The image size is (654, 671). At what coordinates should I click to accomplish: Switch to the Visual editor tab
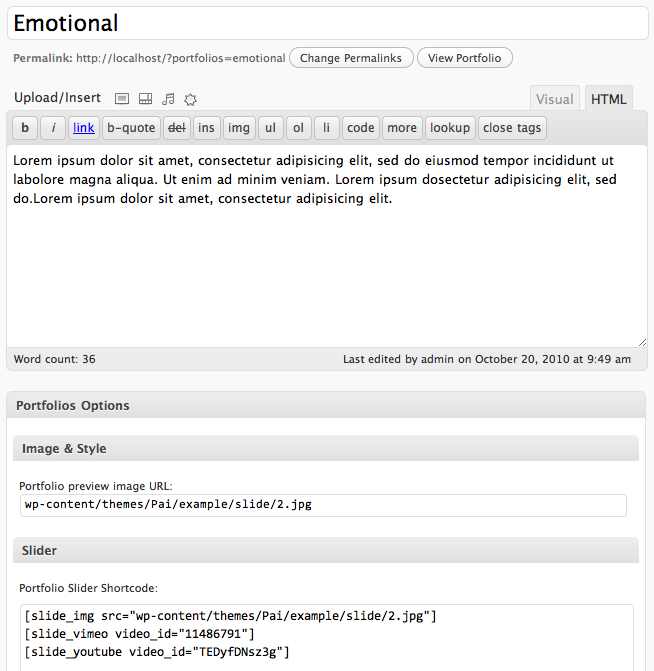(x=554, y=99)
